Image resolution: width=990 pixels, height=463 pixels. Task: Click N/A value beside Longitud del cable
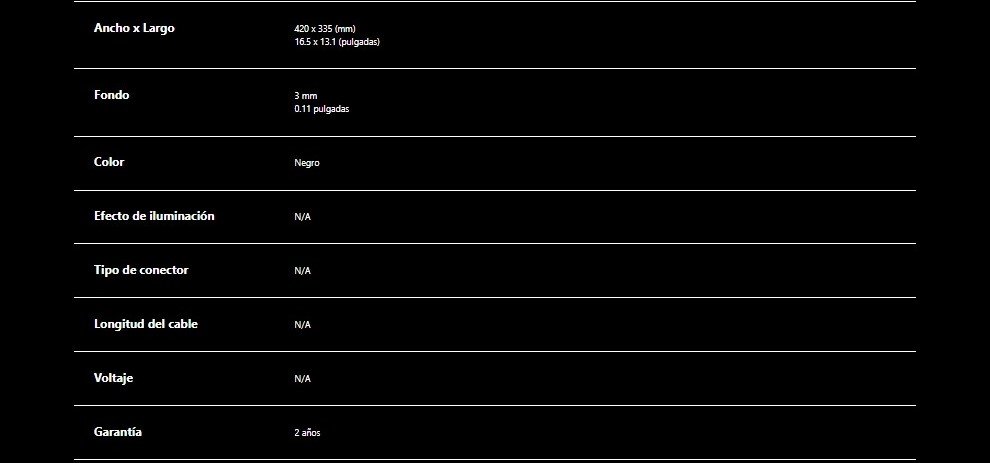point(302,325)
